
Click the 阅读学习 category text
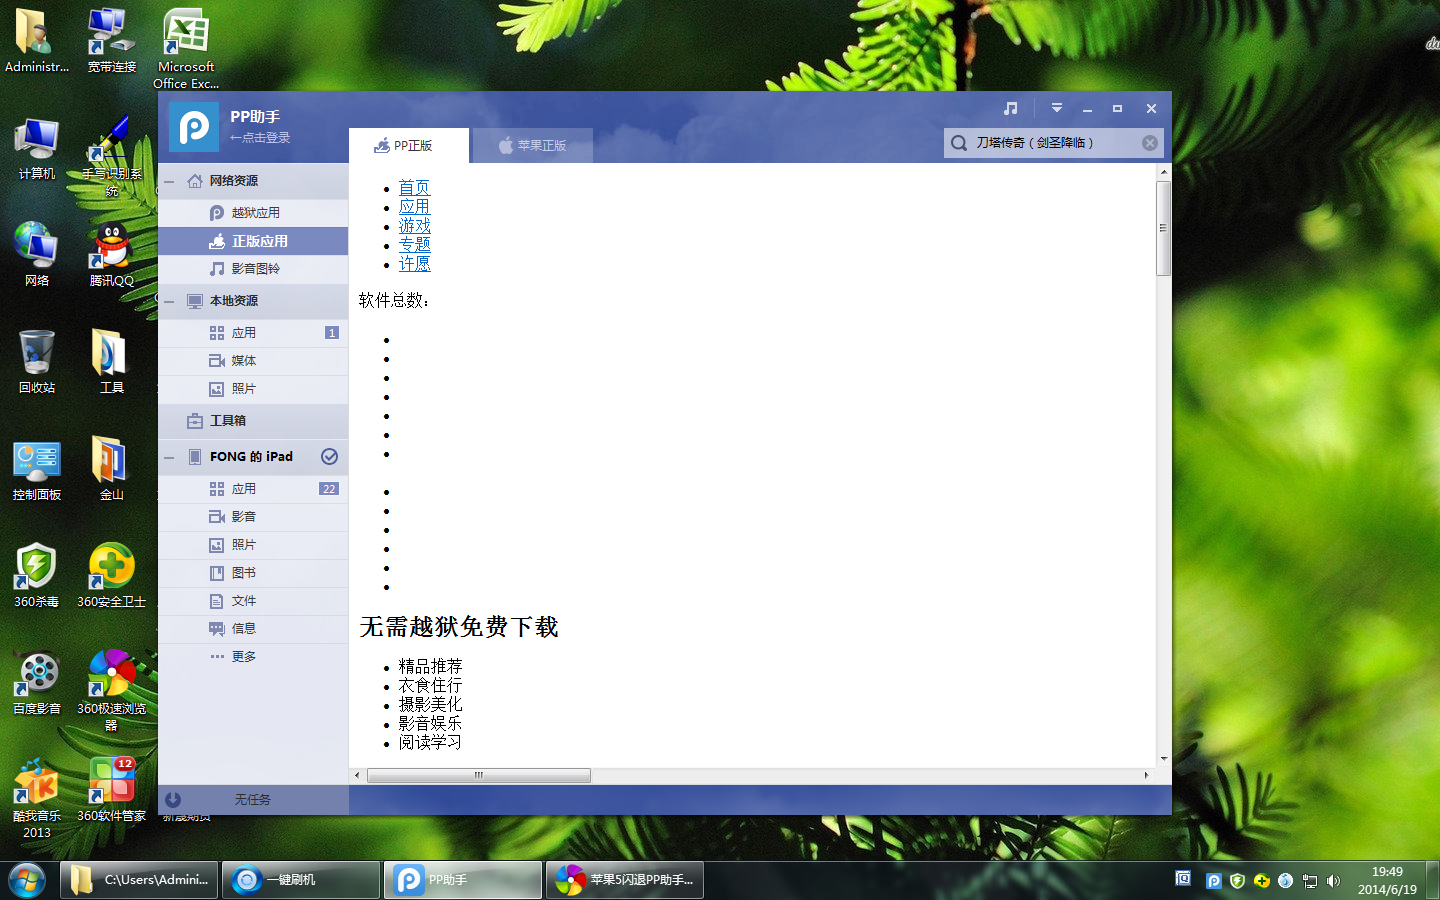[430, 742]
